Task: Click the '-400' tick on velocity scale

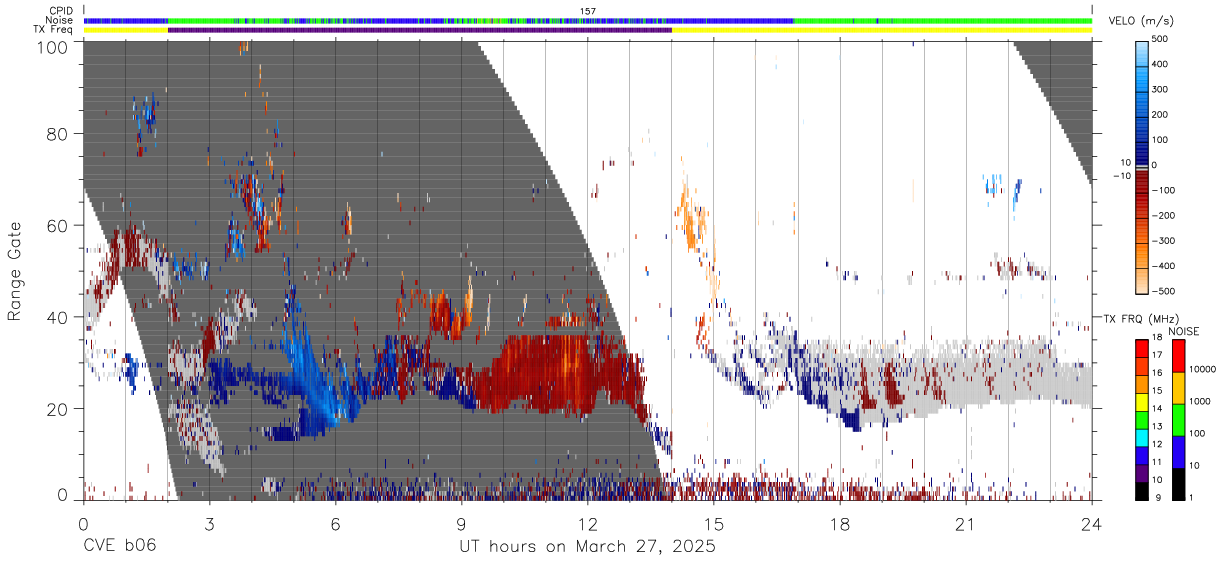Action: (x=1163, y=266)
